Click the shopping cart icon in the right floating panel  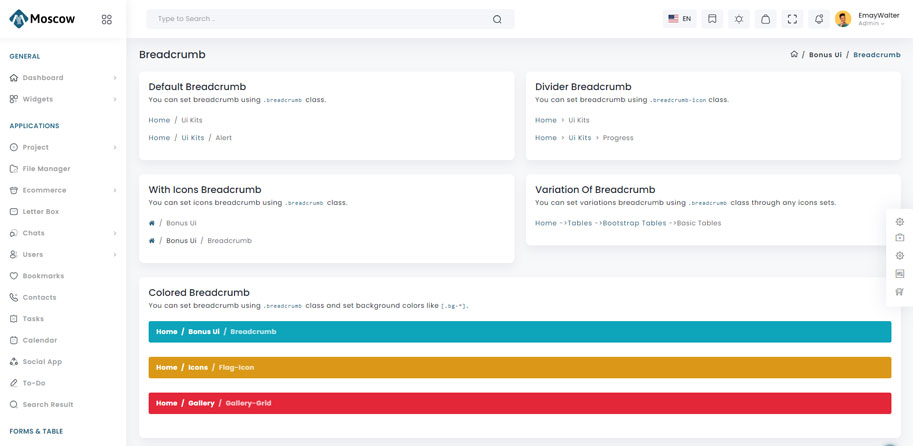(900, 292)
